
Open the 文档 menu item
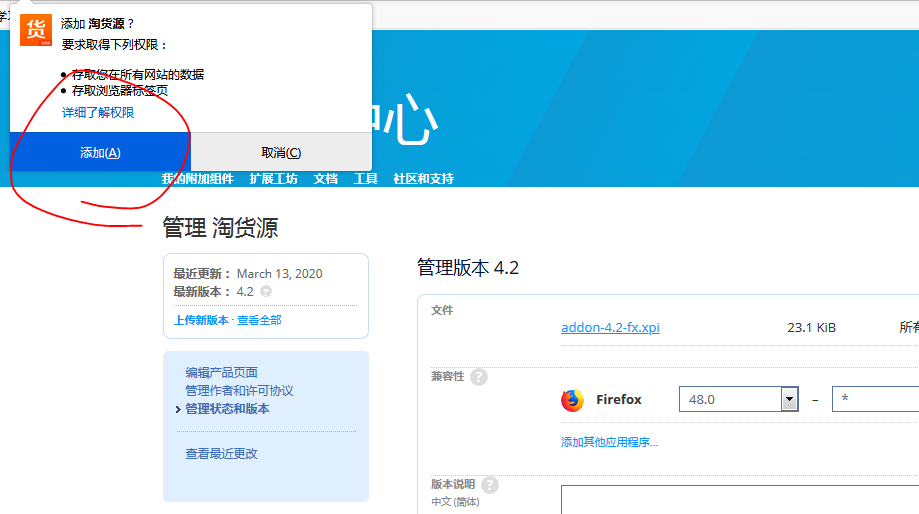325,179
